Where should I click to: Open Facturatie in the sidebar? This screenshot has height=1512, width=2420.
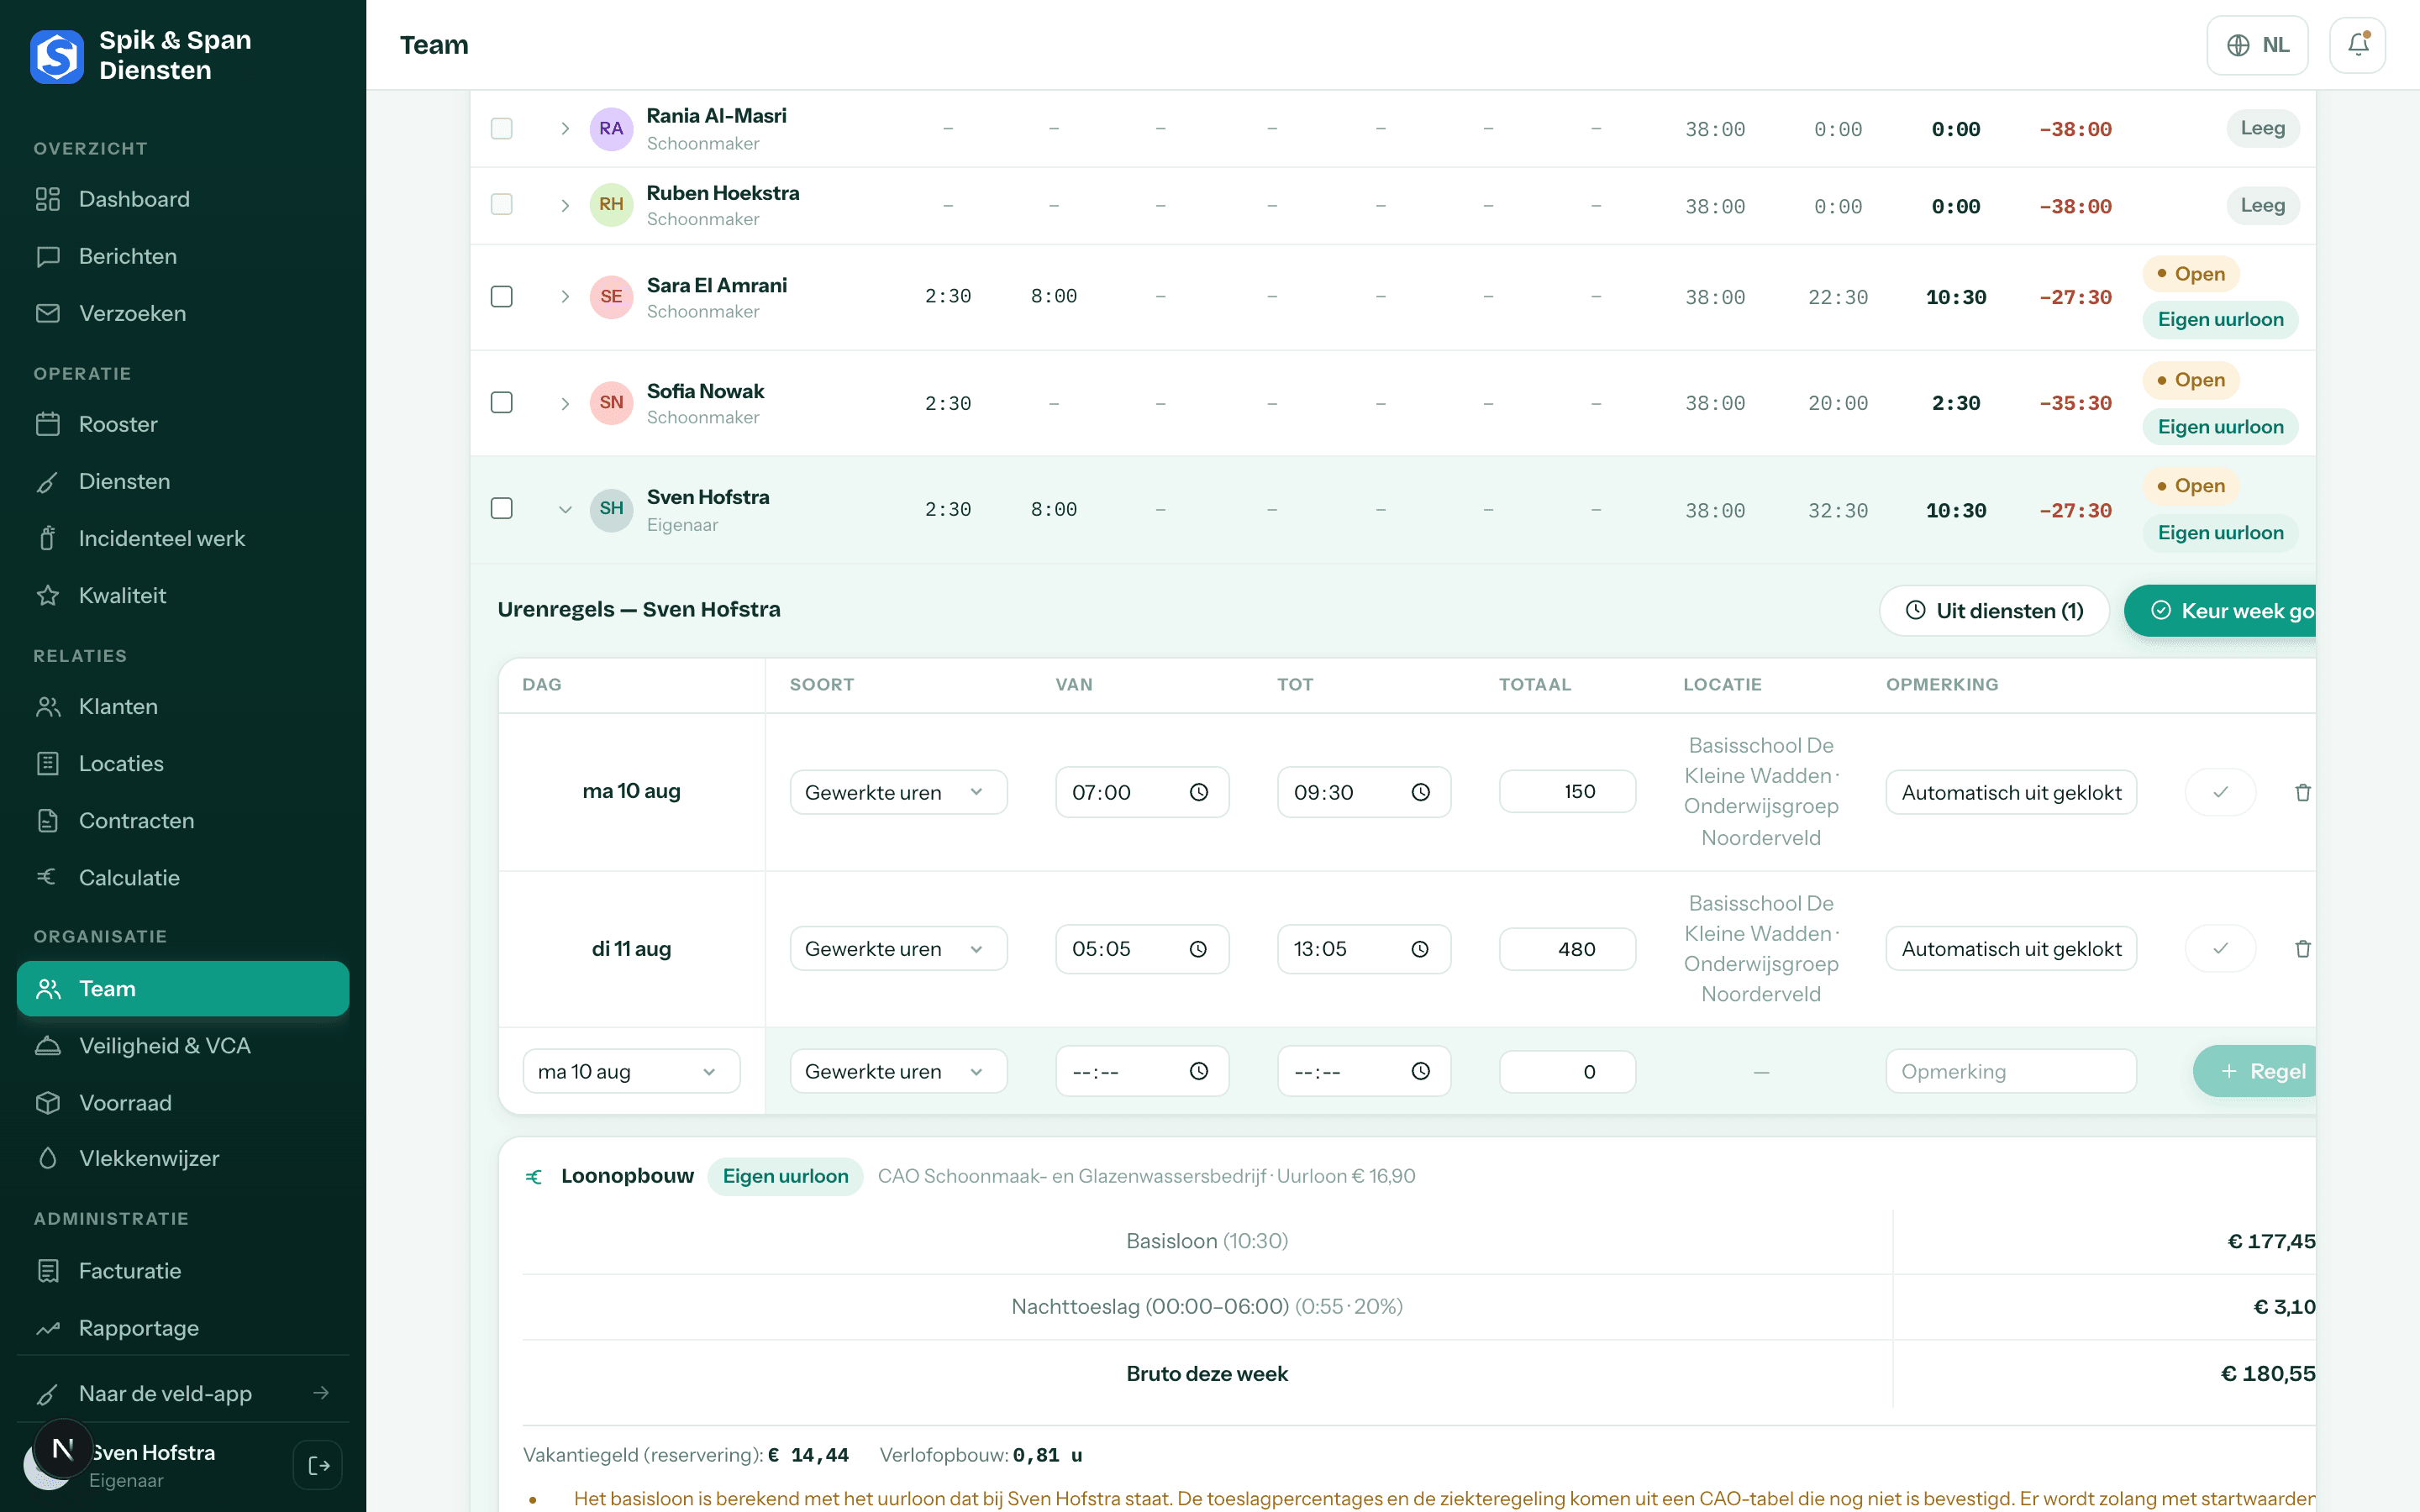(183, 1270)
